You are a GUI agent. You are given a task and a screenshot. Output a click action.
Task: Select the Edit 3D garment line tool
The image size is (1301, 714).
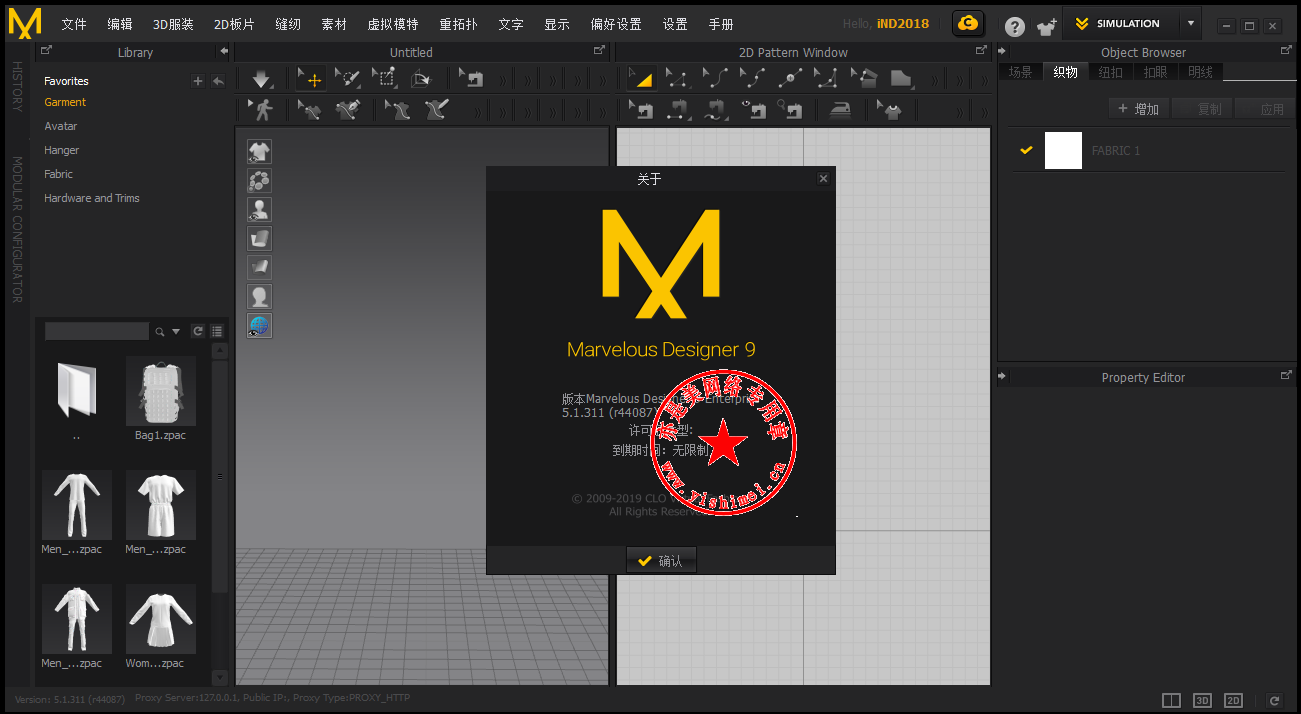[311, 110]
